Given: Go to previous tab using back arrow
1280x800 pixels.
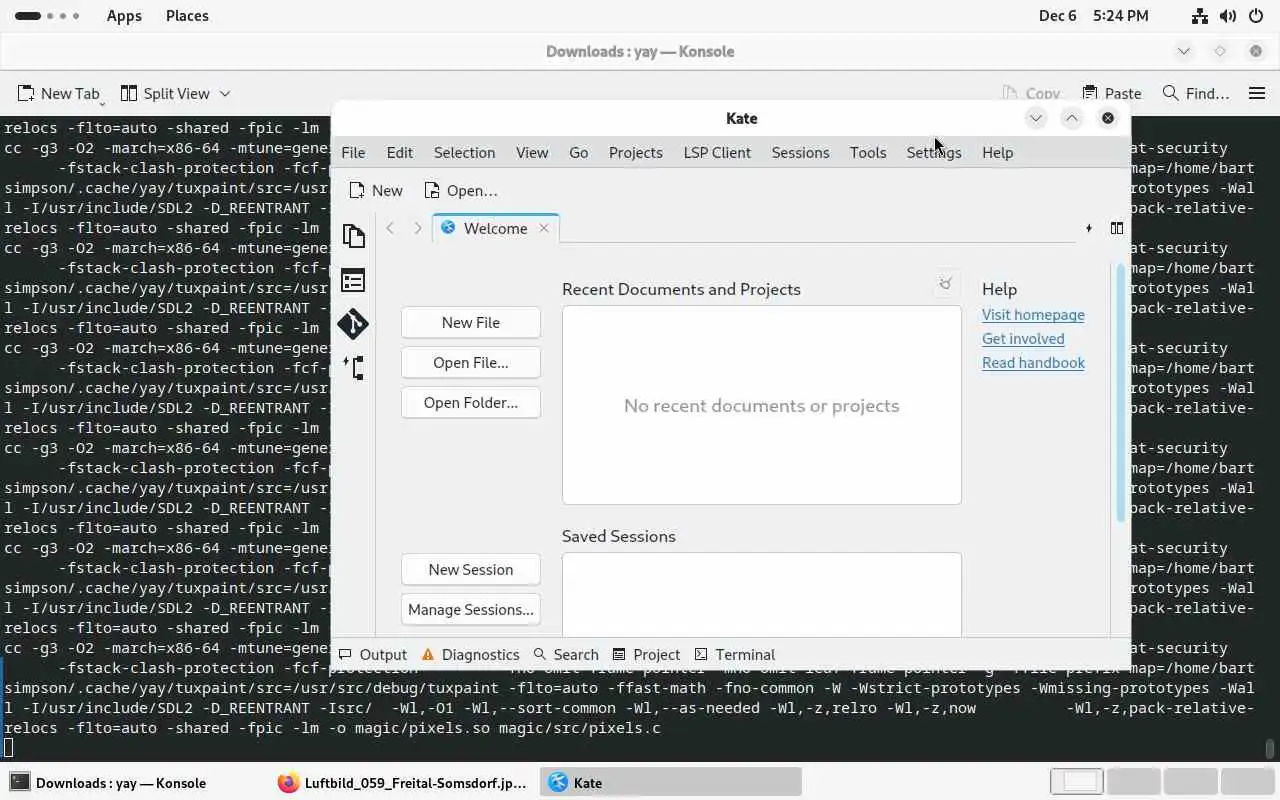Looking at the screenshot, I should click(x=390, y=228).
